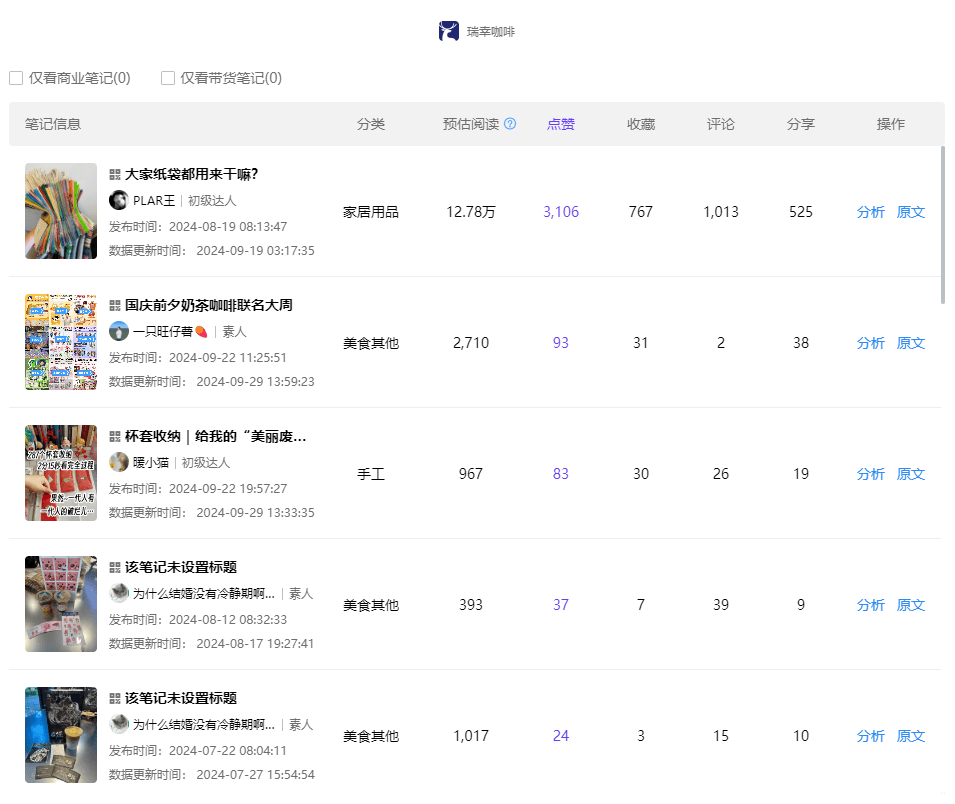Click the avatar of 暖小猫

pos(119,462)
